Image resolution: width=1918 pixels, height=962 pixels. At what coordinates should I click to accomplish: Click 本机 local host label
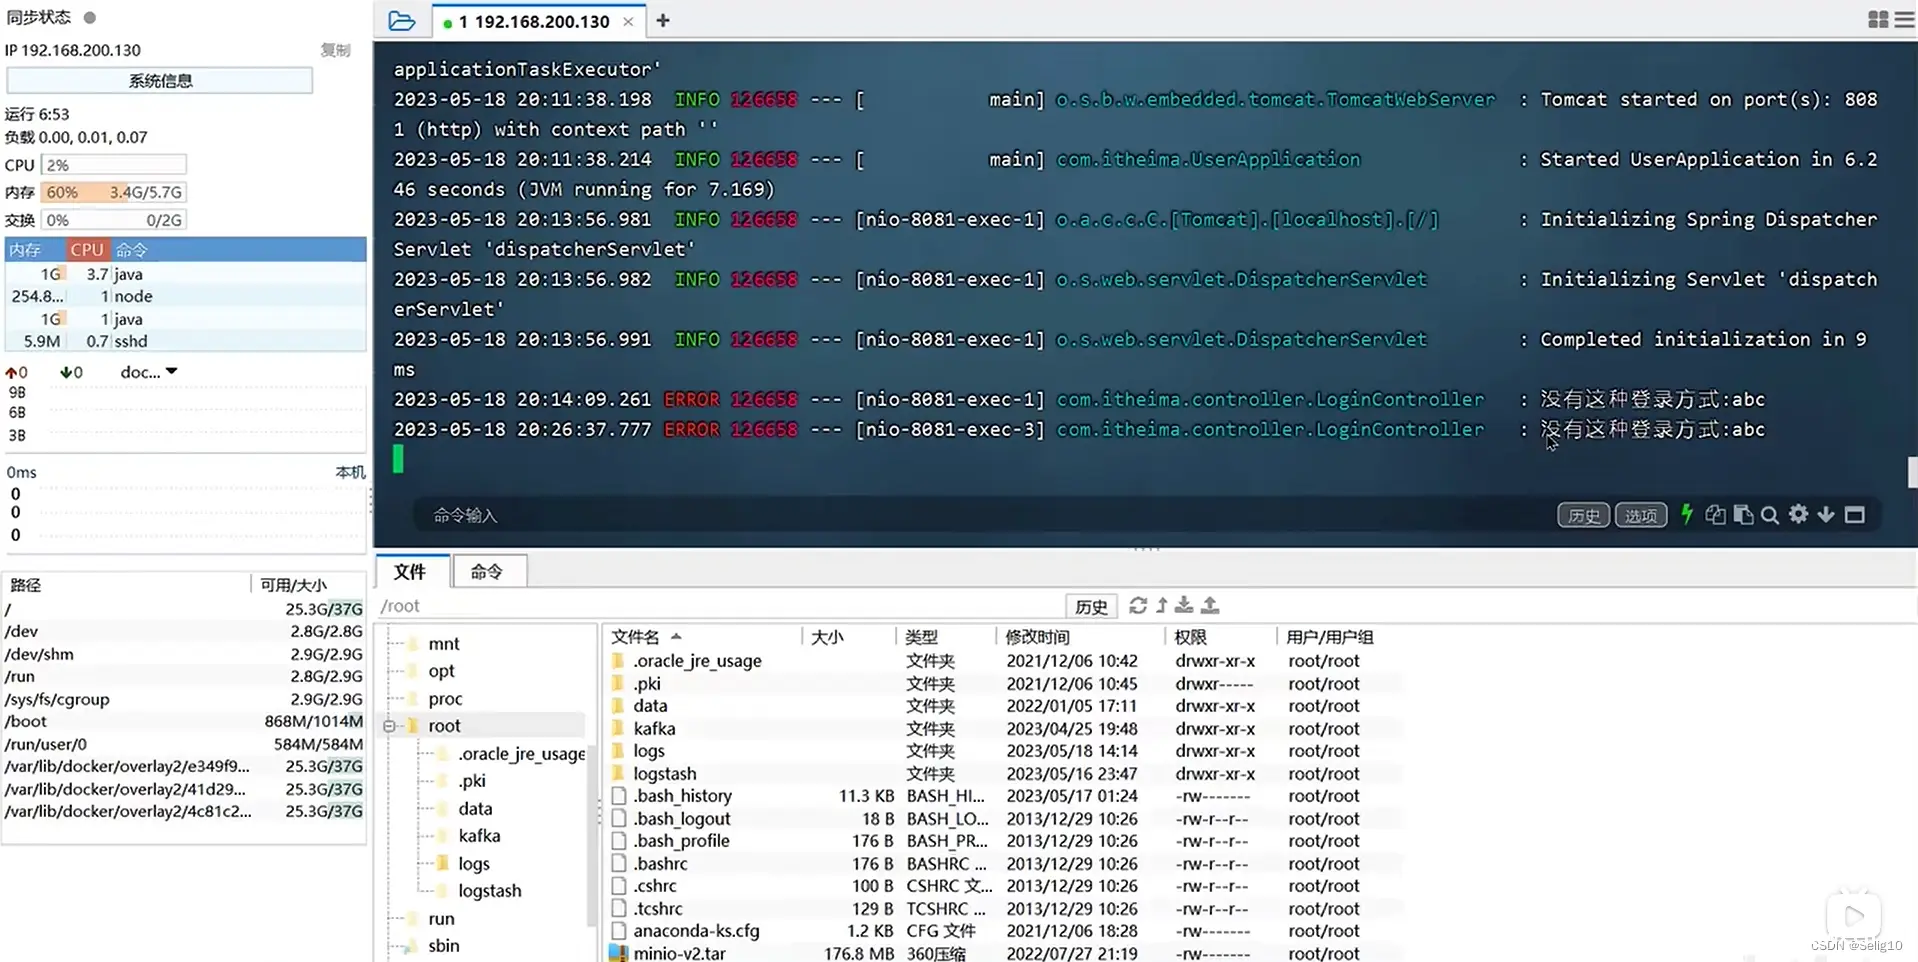(x=350, y=472)
